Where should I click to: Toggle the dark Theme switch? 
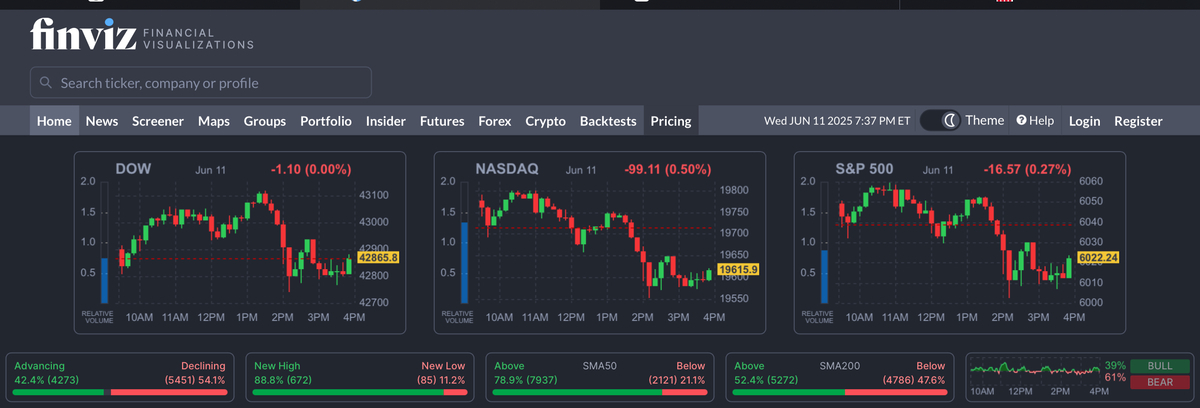pyautogui.click(x=939, y=121)
